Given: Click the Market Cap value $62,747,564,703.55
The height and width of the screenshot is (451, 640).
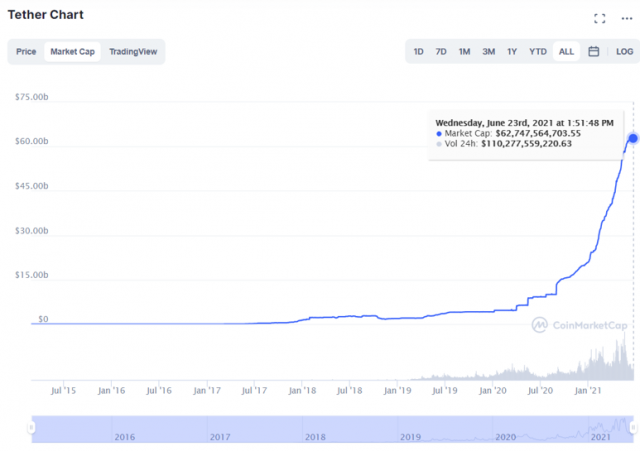Looking at the screenshot, I should tap(538, 133).
